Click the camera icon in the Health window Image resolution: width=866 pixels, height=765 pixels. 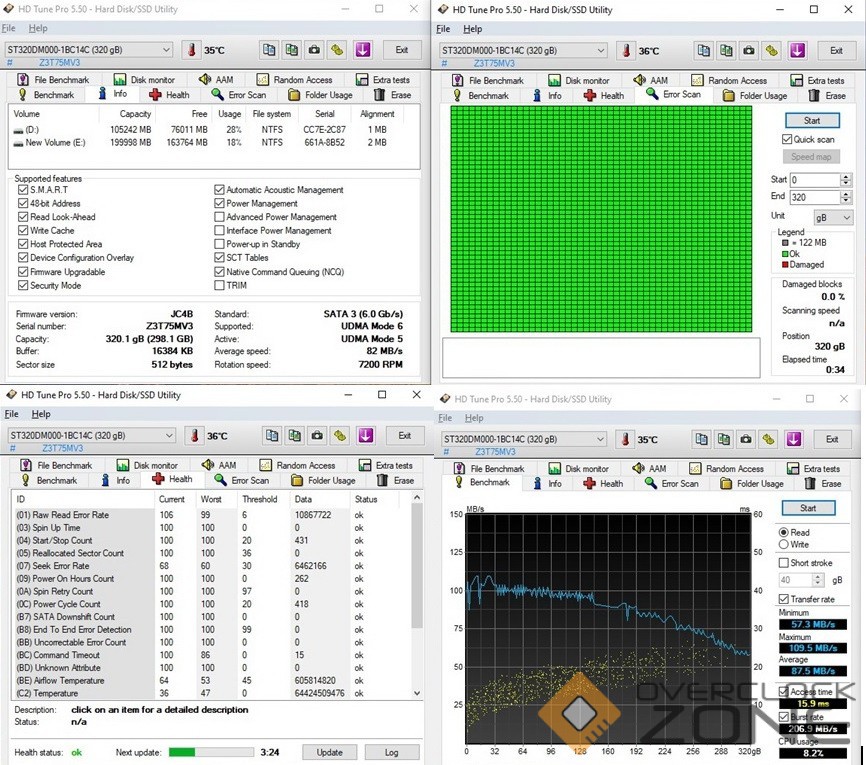[316, 435]
